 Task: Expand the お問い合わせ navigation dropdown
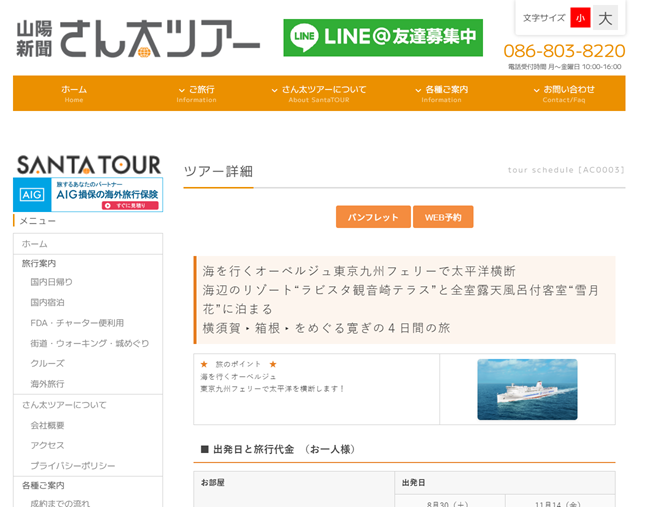coord(564,94)
